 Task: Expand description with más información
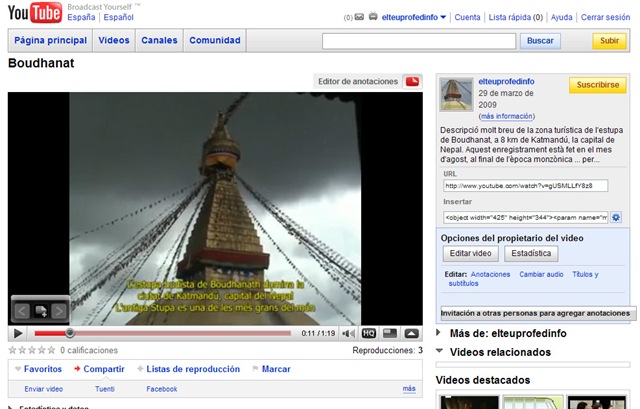pos(507,116)
